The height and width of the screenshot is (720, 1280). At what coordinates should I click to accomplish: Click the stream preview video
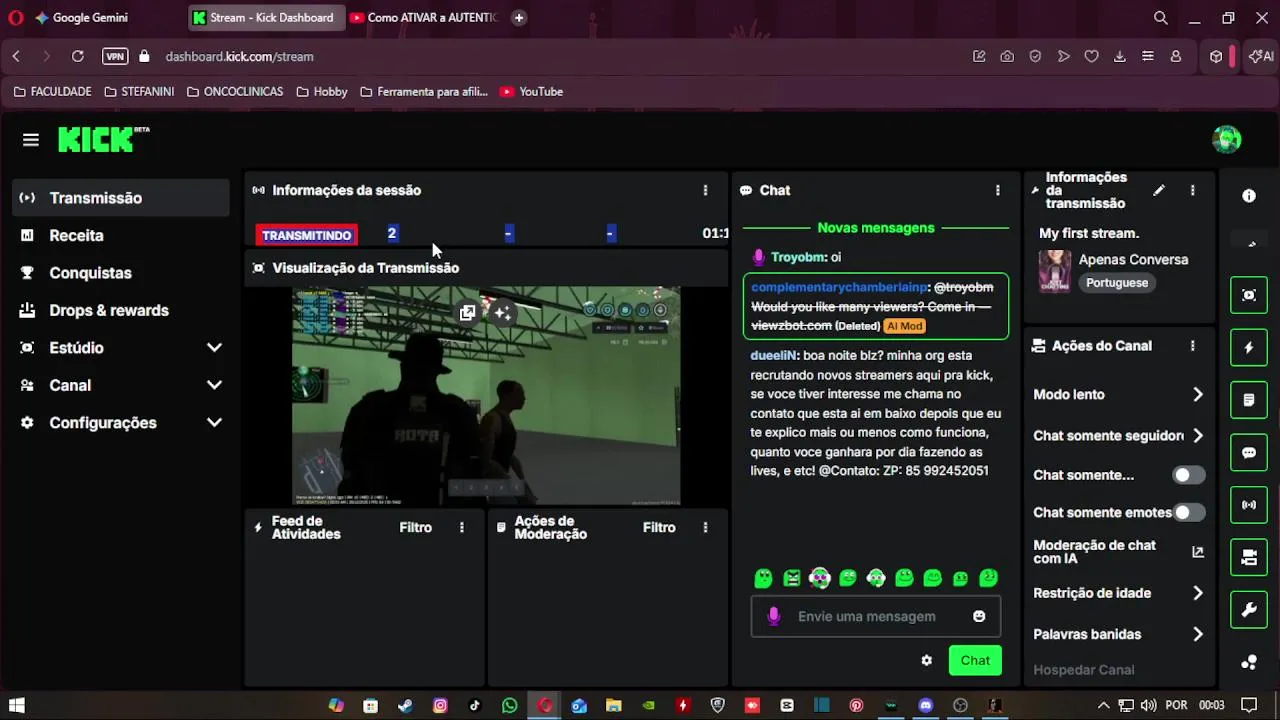tap(486, 396)
